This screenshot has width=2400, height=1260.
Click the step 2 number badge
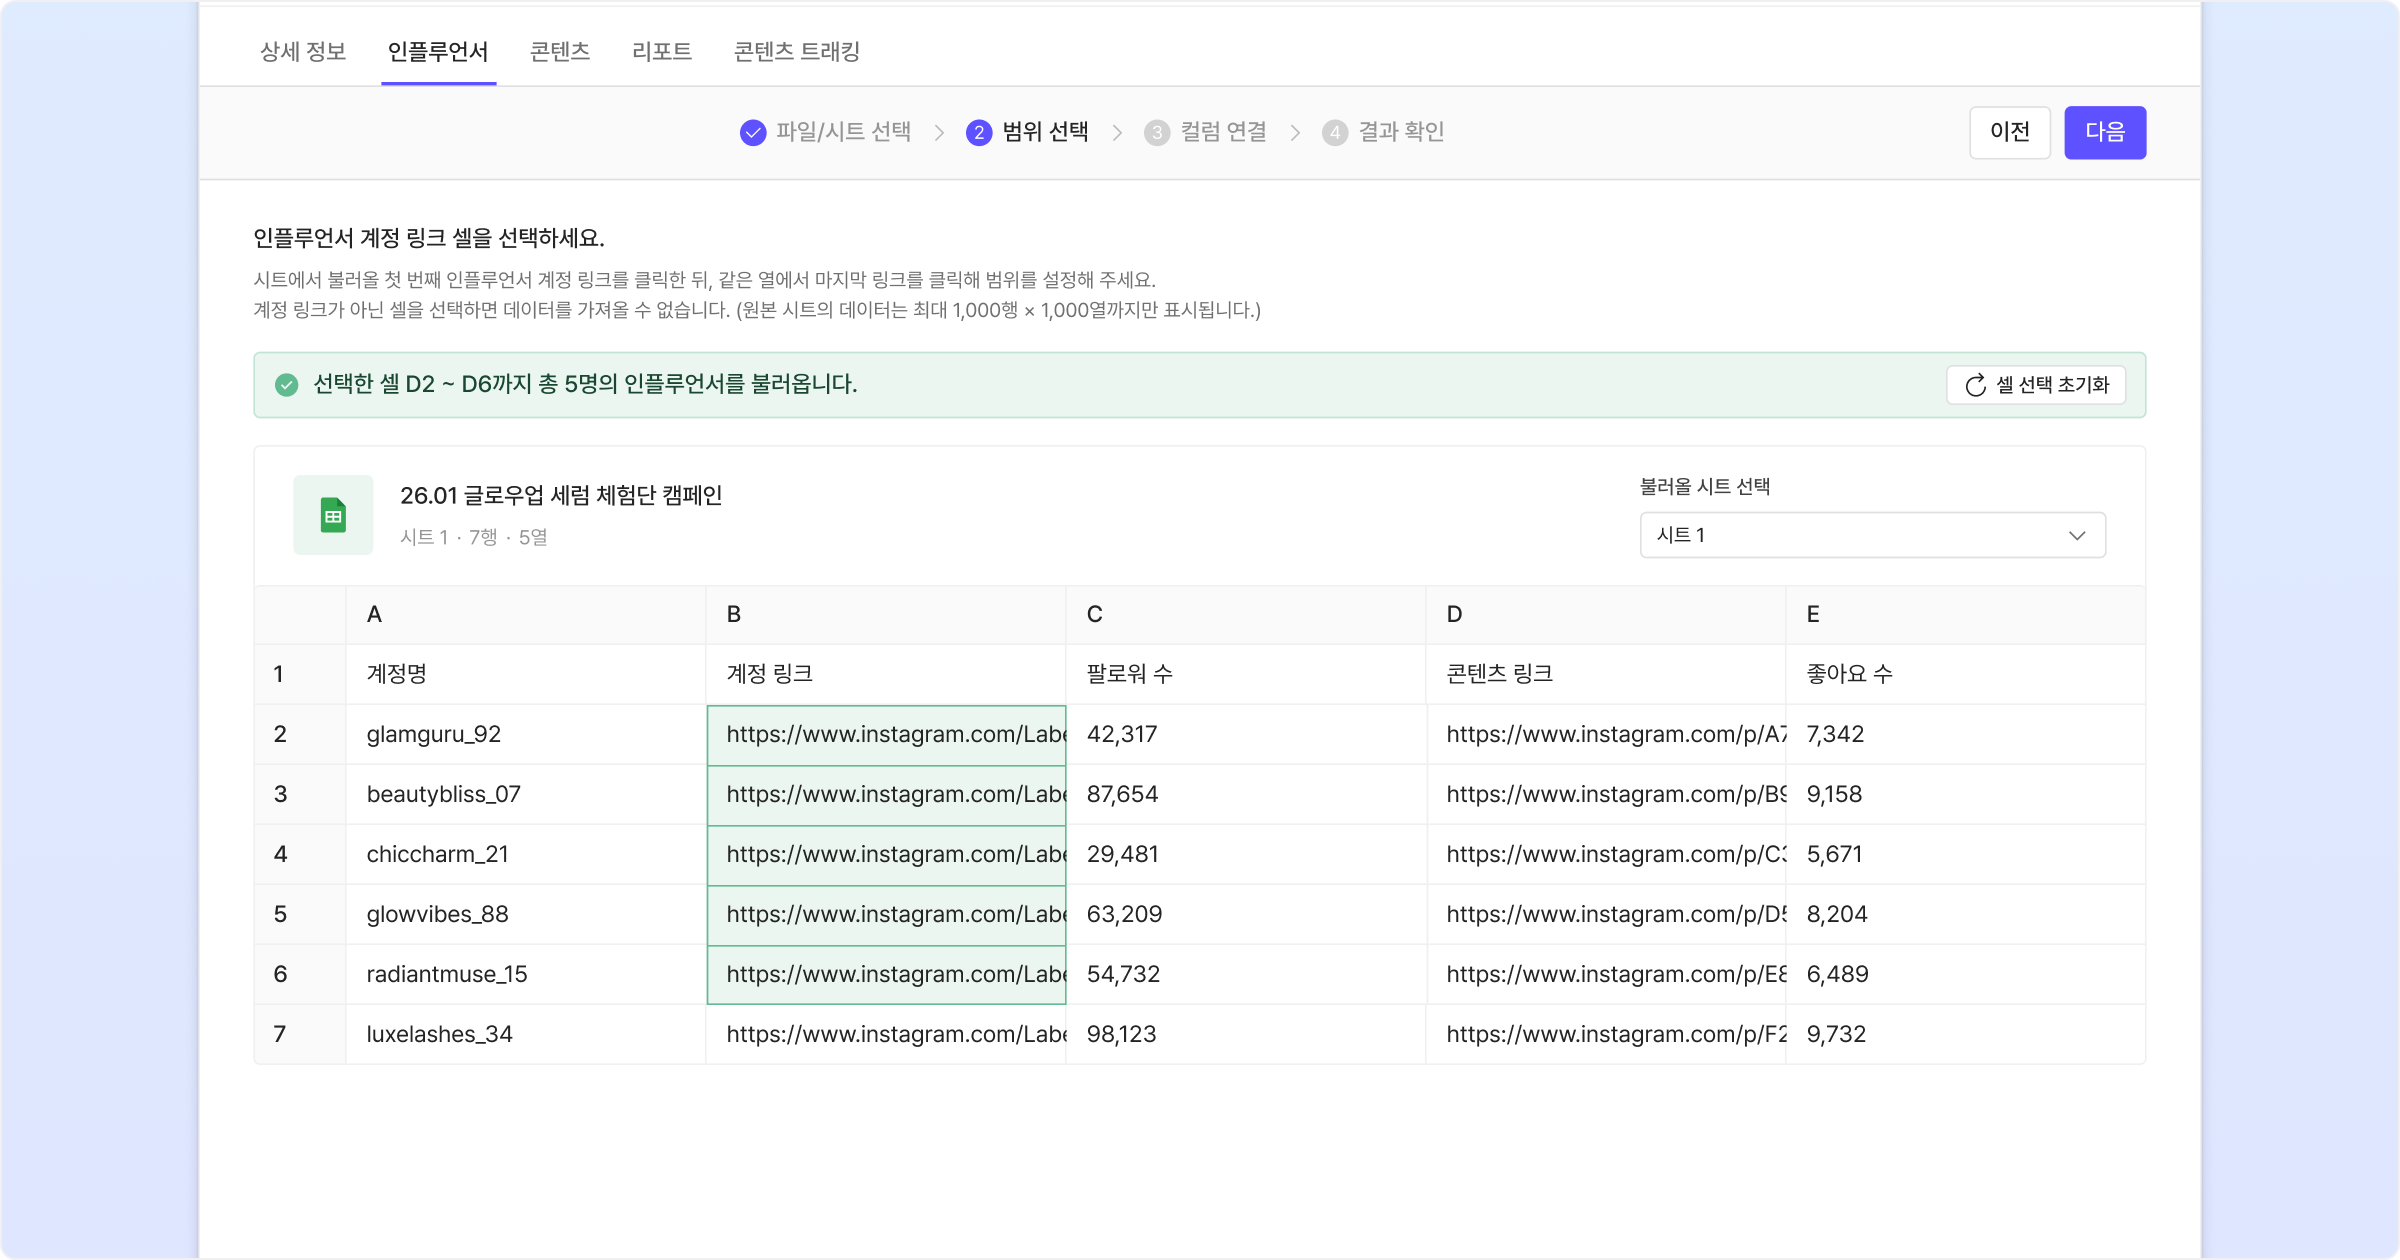click(979, 132)
